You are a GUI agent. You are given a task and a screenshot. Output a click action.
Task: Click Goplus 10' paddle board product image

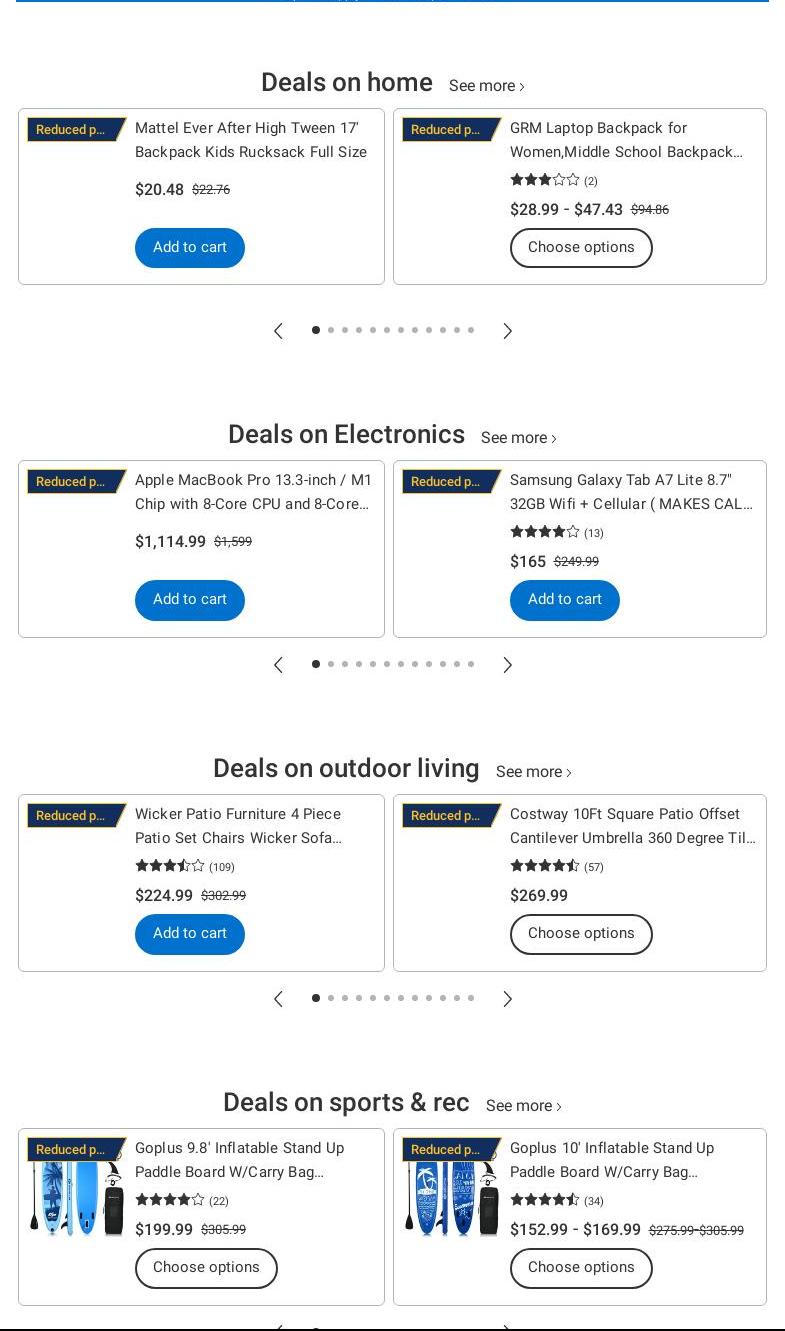451,1197
